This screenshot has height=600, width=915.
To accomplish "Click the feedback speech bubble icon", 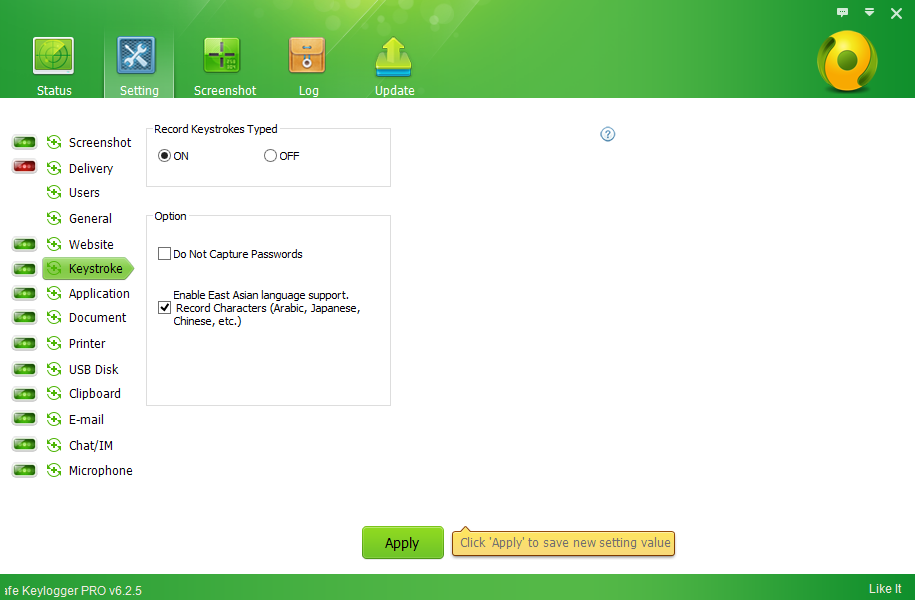I will click(842, 12).
